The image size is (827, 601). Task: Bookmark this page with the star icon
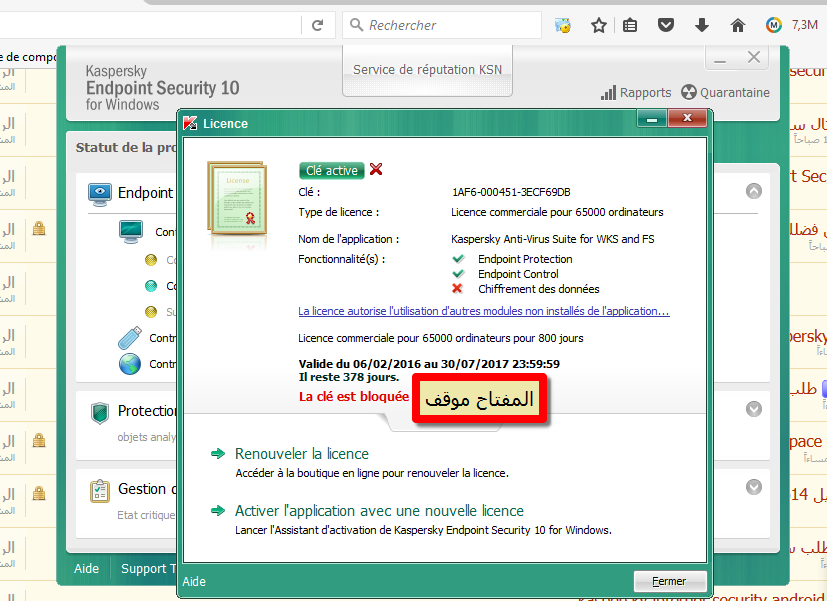[x=599, y=25]
